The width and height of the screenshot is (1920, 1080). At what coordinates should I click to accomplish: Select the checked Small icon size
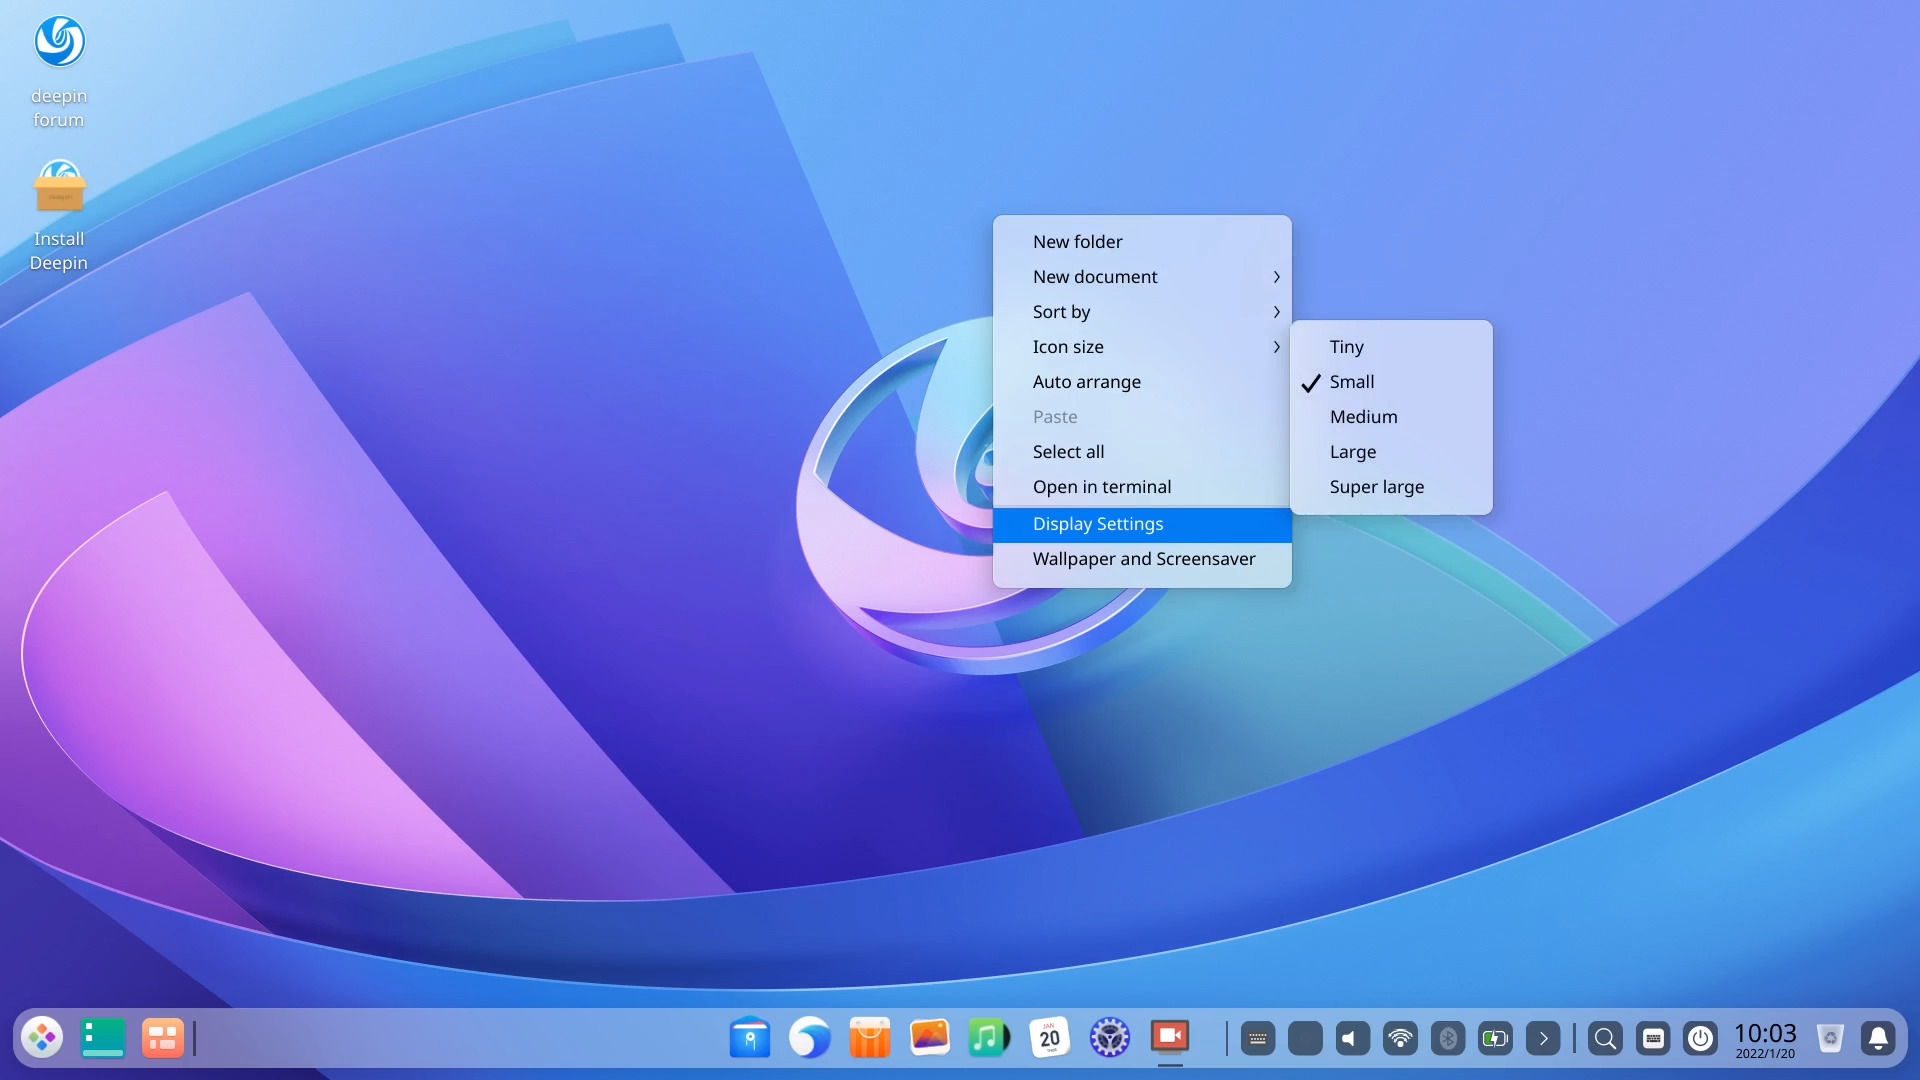(1391, 382)
